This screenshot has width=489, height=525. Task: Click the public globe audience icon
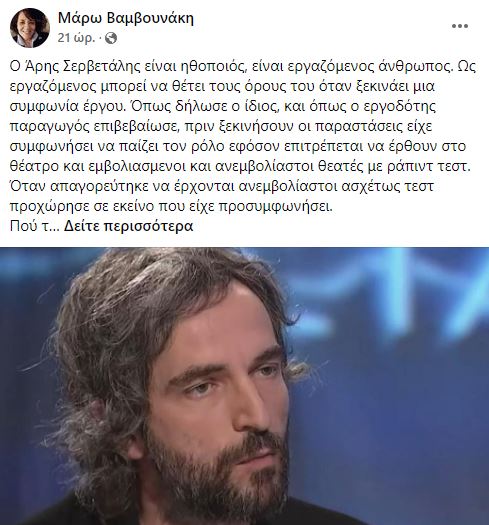tap(111, 38)
